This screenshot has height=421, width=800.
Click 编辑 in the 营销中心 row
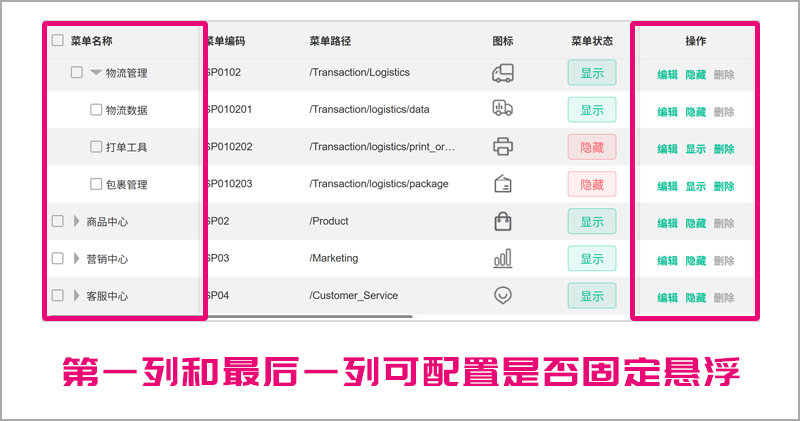[x=667, y=261]
